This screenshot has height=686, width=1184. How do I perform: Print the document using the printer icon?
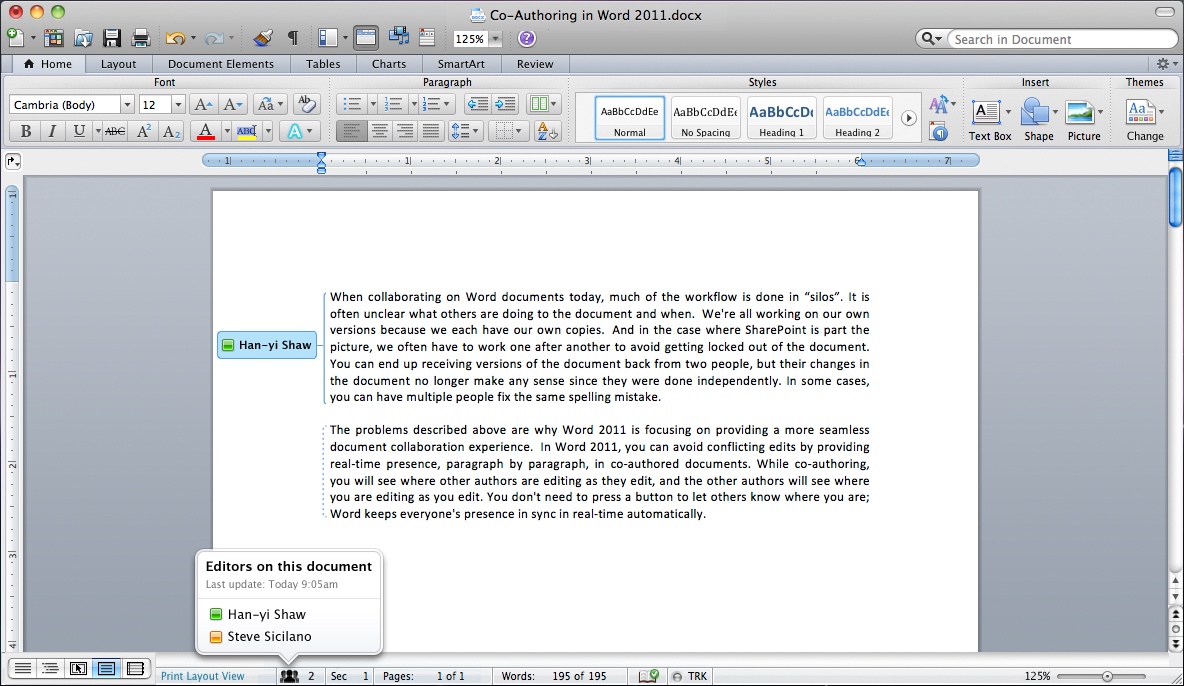140,38
